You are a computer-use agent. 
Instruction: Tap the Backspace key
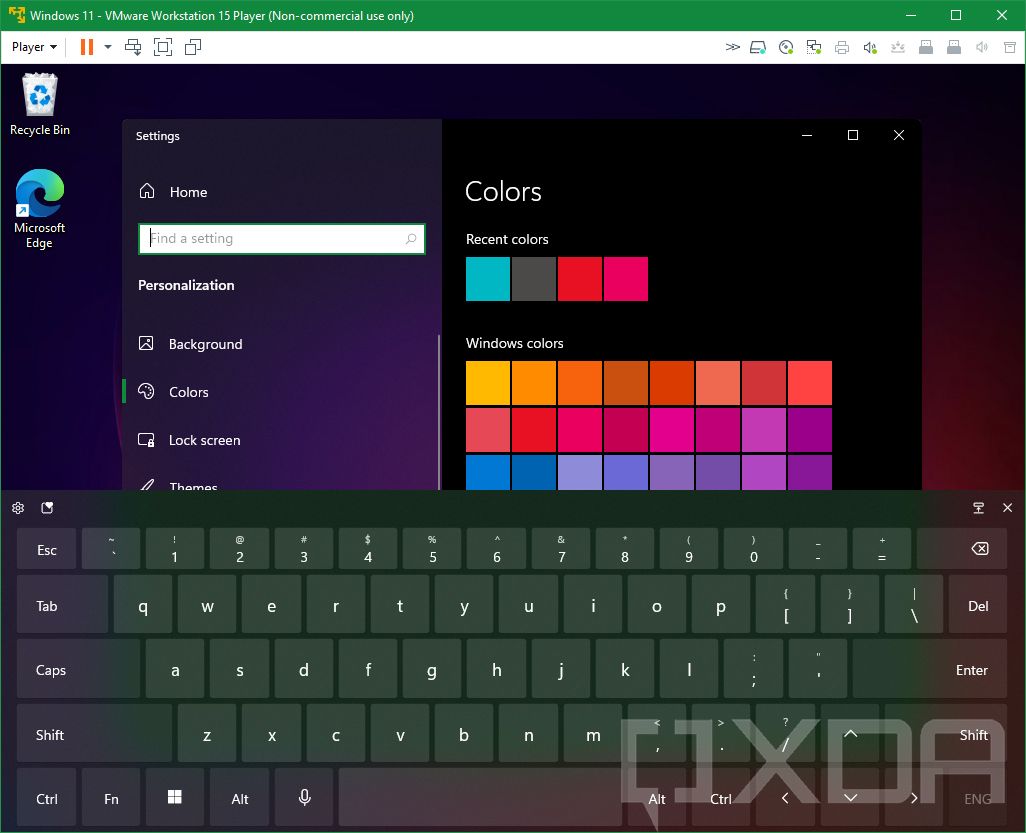(x=962, y=549)
